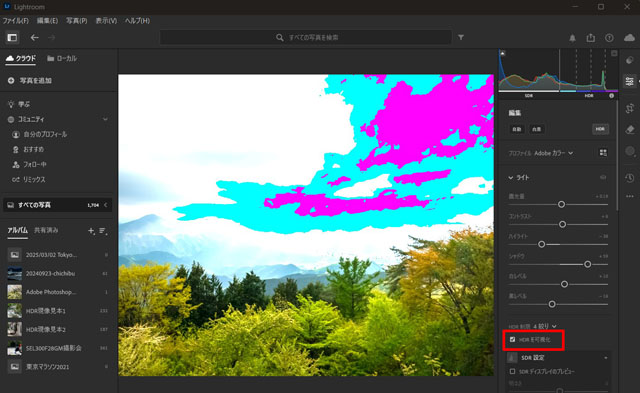Click 写真を追加 button
Image resolution: width=640 pixels, height=393 pixels.
tap(29, 80)
